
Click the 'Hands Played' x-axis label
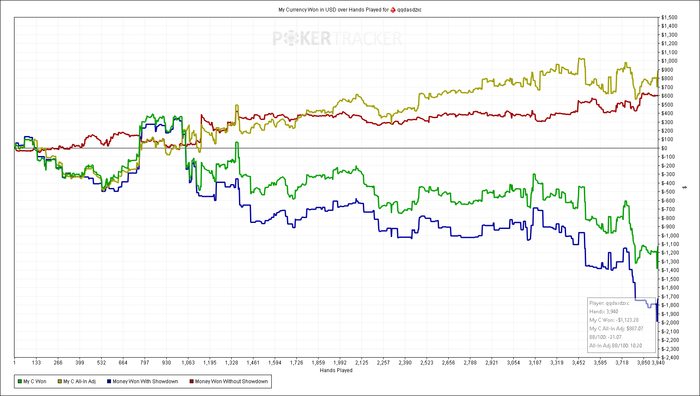pos(336,371)
